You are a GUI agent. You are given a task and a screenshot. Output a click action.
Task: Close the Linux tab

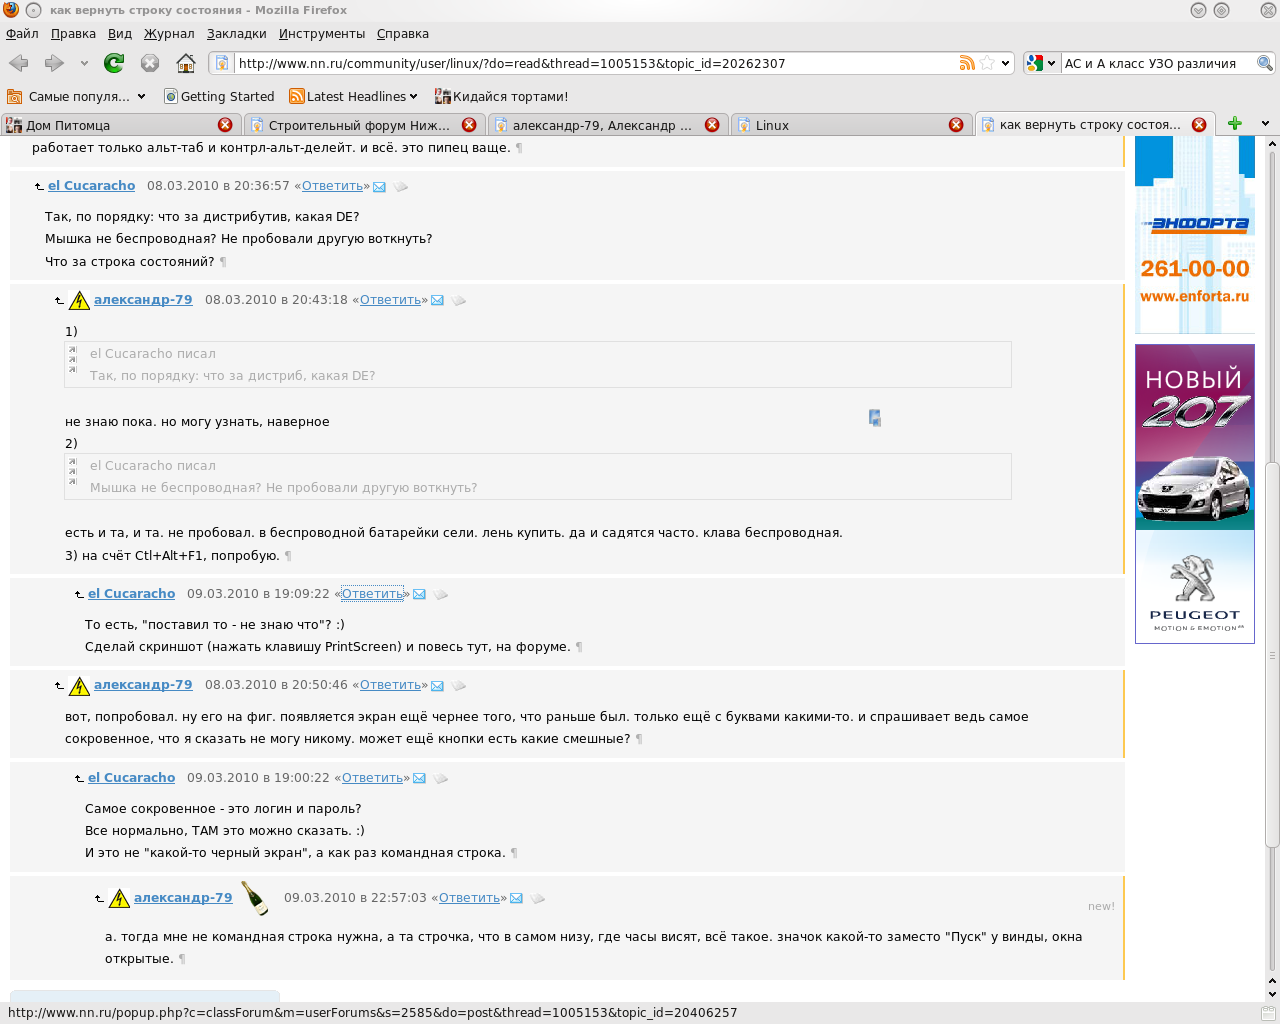click(956, 125)
